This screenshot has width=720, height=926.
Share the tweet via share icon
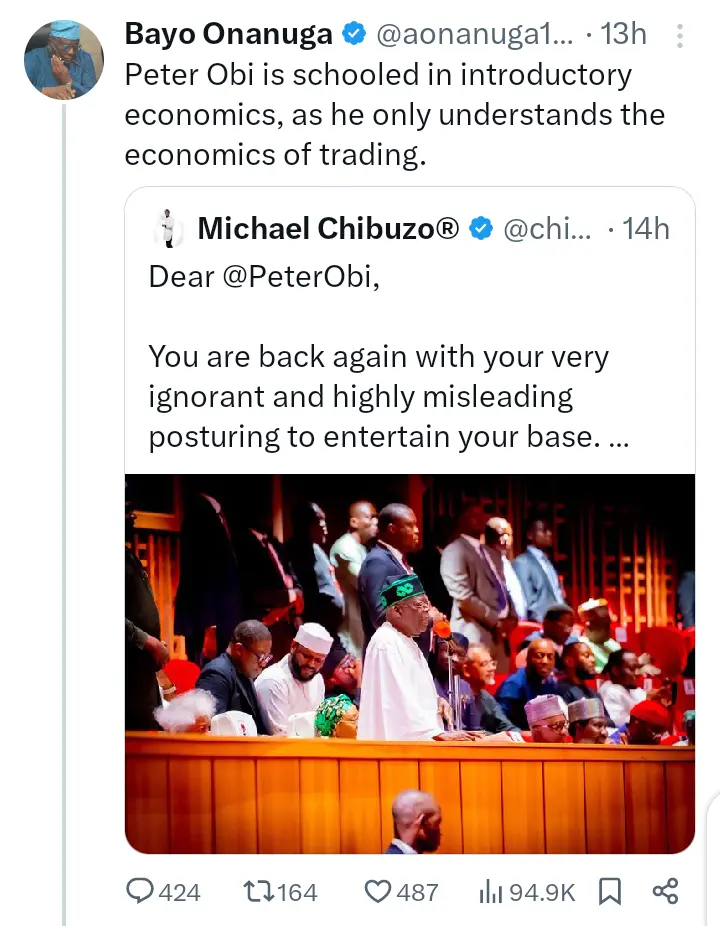[x=665, y=891]
